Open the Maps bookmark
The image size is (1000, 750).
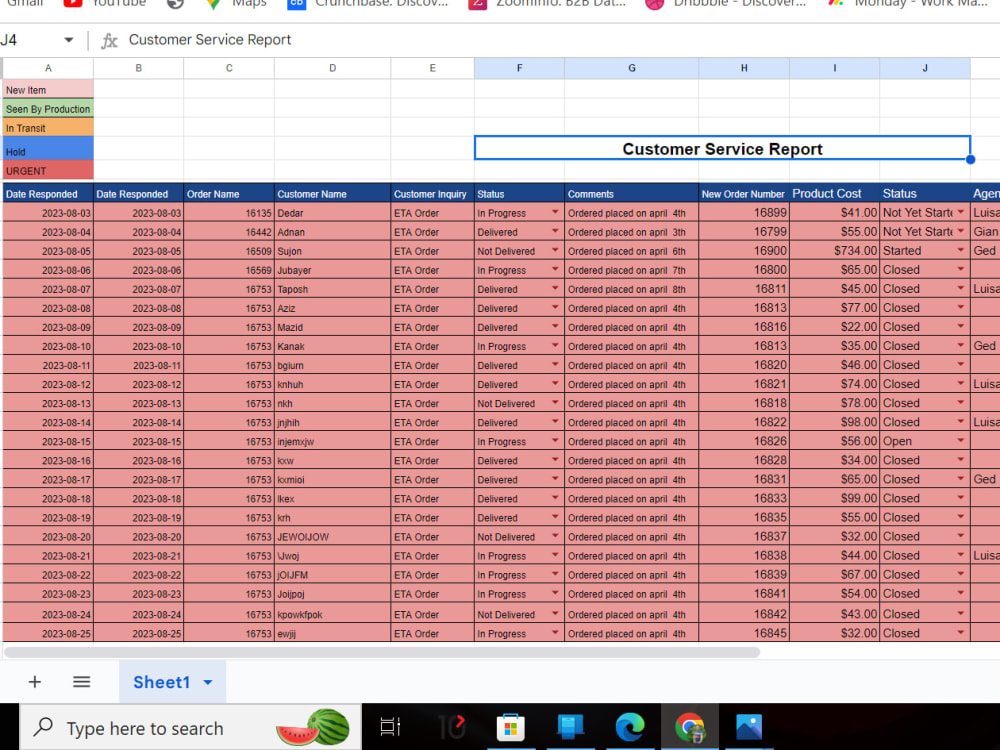tap(237, 4)
